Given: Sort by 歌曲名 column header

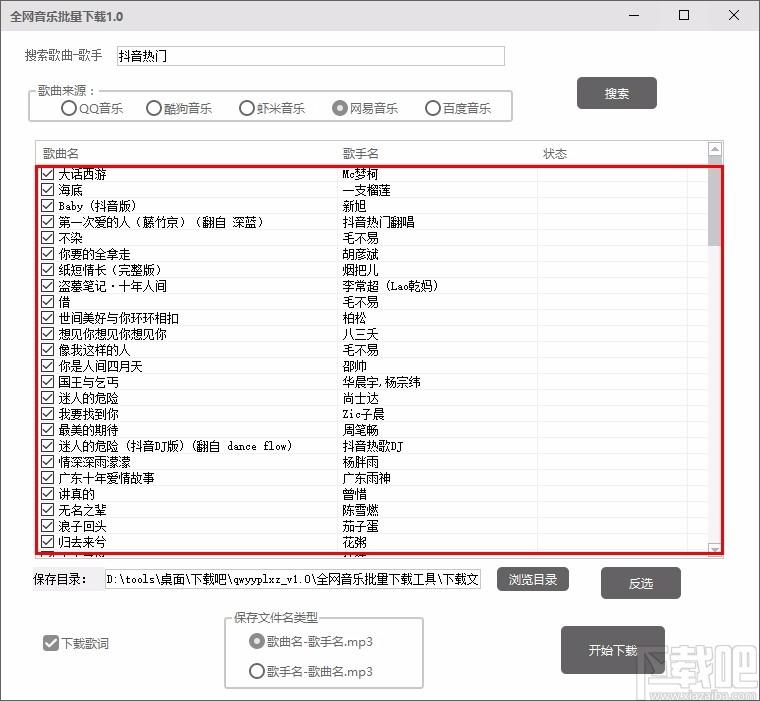Looking at the screenshot, I should click(61, 154).
